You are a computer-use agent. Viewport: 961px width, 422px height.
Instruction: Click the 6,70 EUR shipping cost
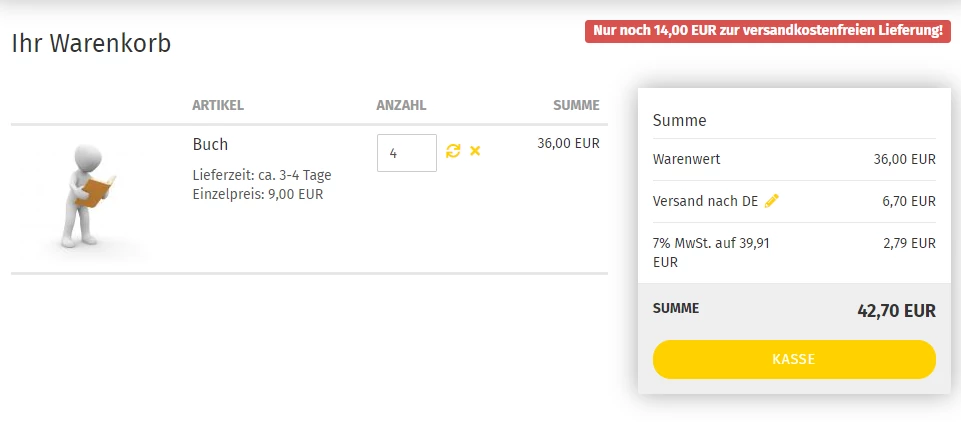[910, 202]
